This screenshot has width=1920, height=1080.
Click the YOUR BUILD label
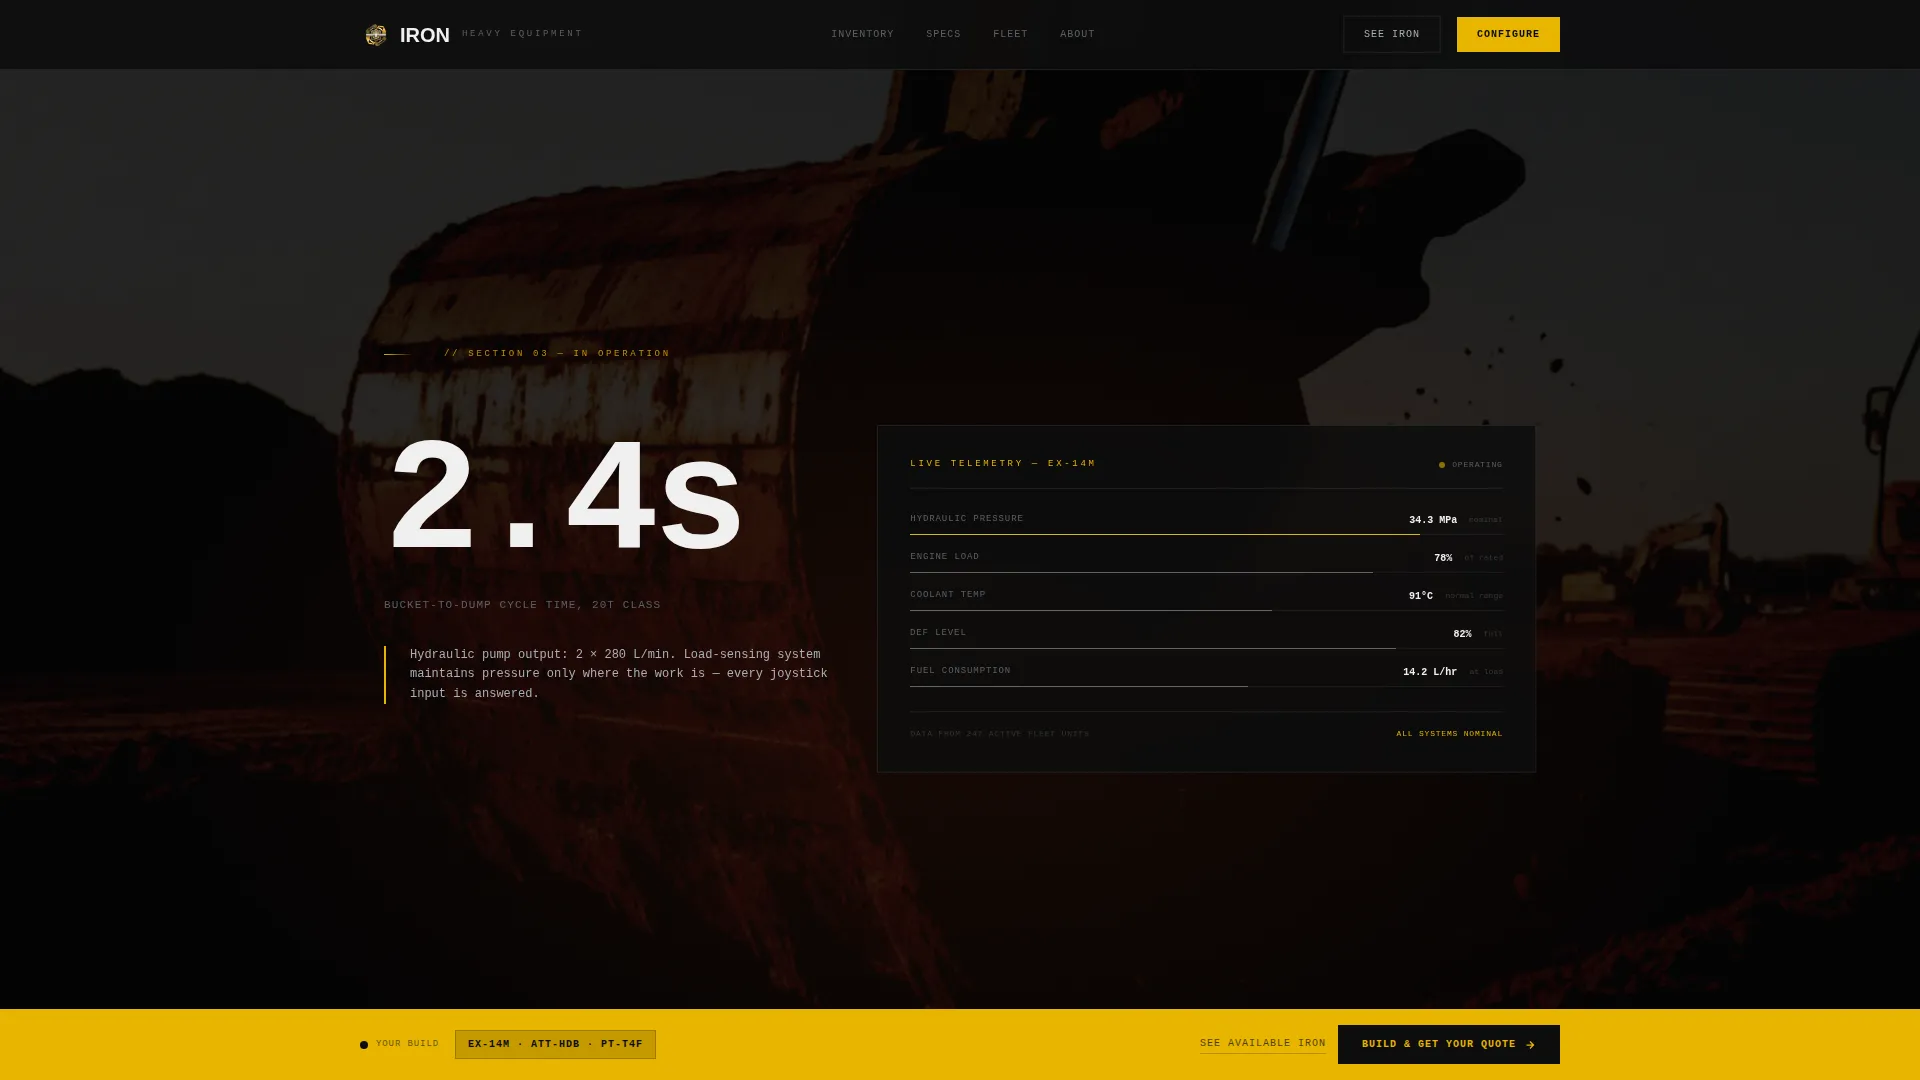coord(407,1044)
